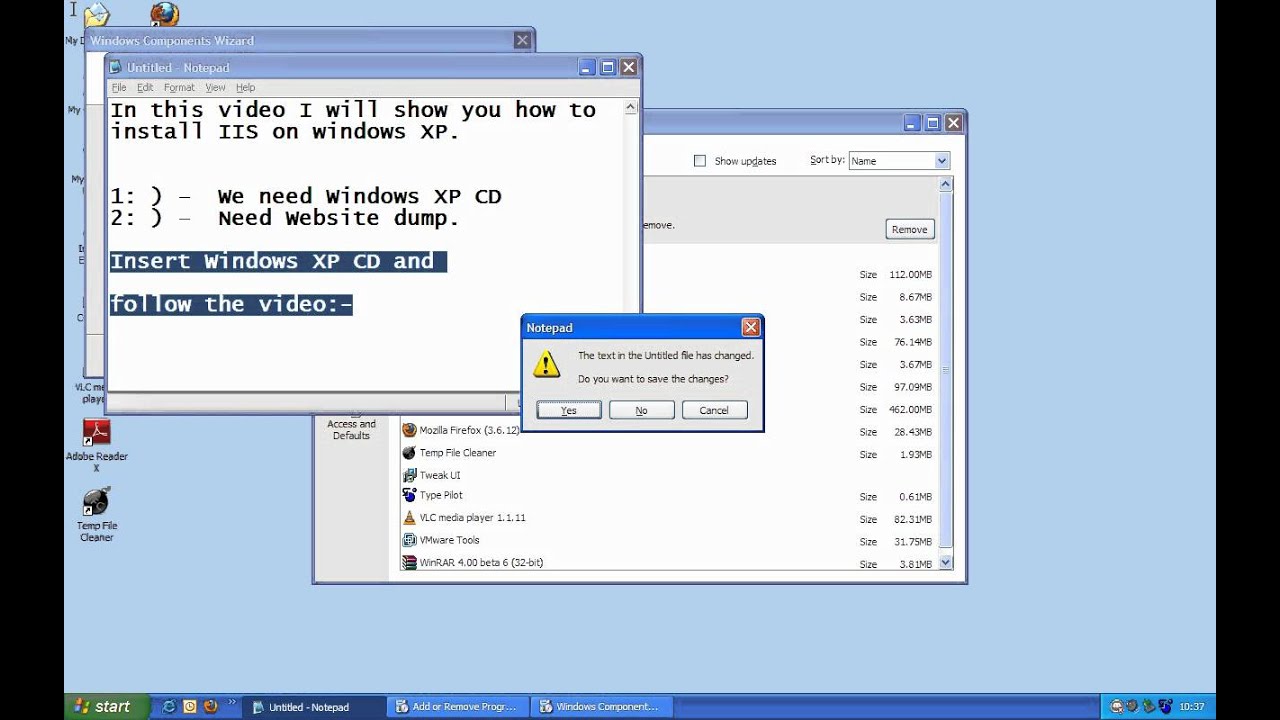Click the Temp File Cleaner list icon
This screenshot has width=1280, height=720.
pos(409,452)
